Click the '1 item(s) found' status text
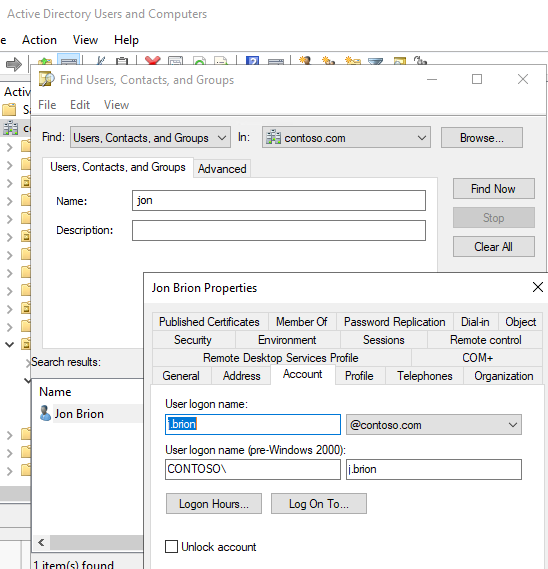The image size is (548, 569). coord(74,564)
